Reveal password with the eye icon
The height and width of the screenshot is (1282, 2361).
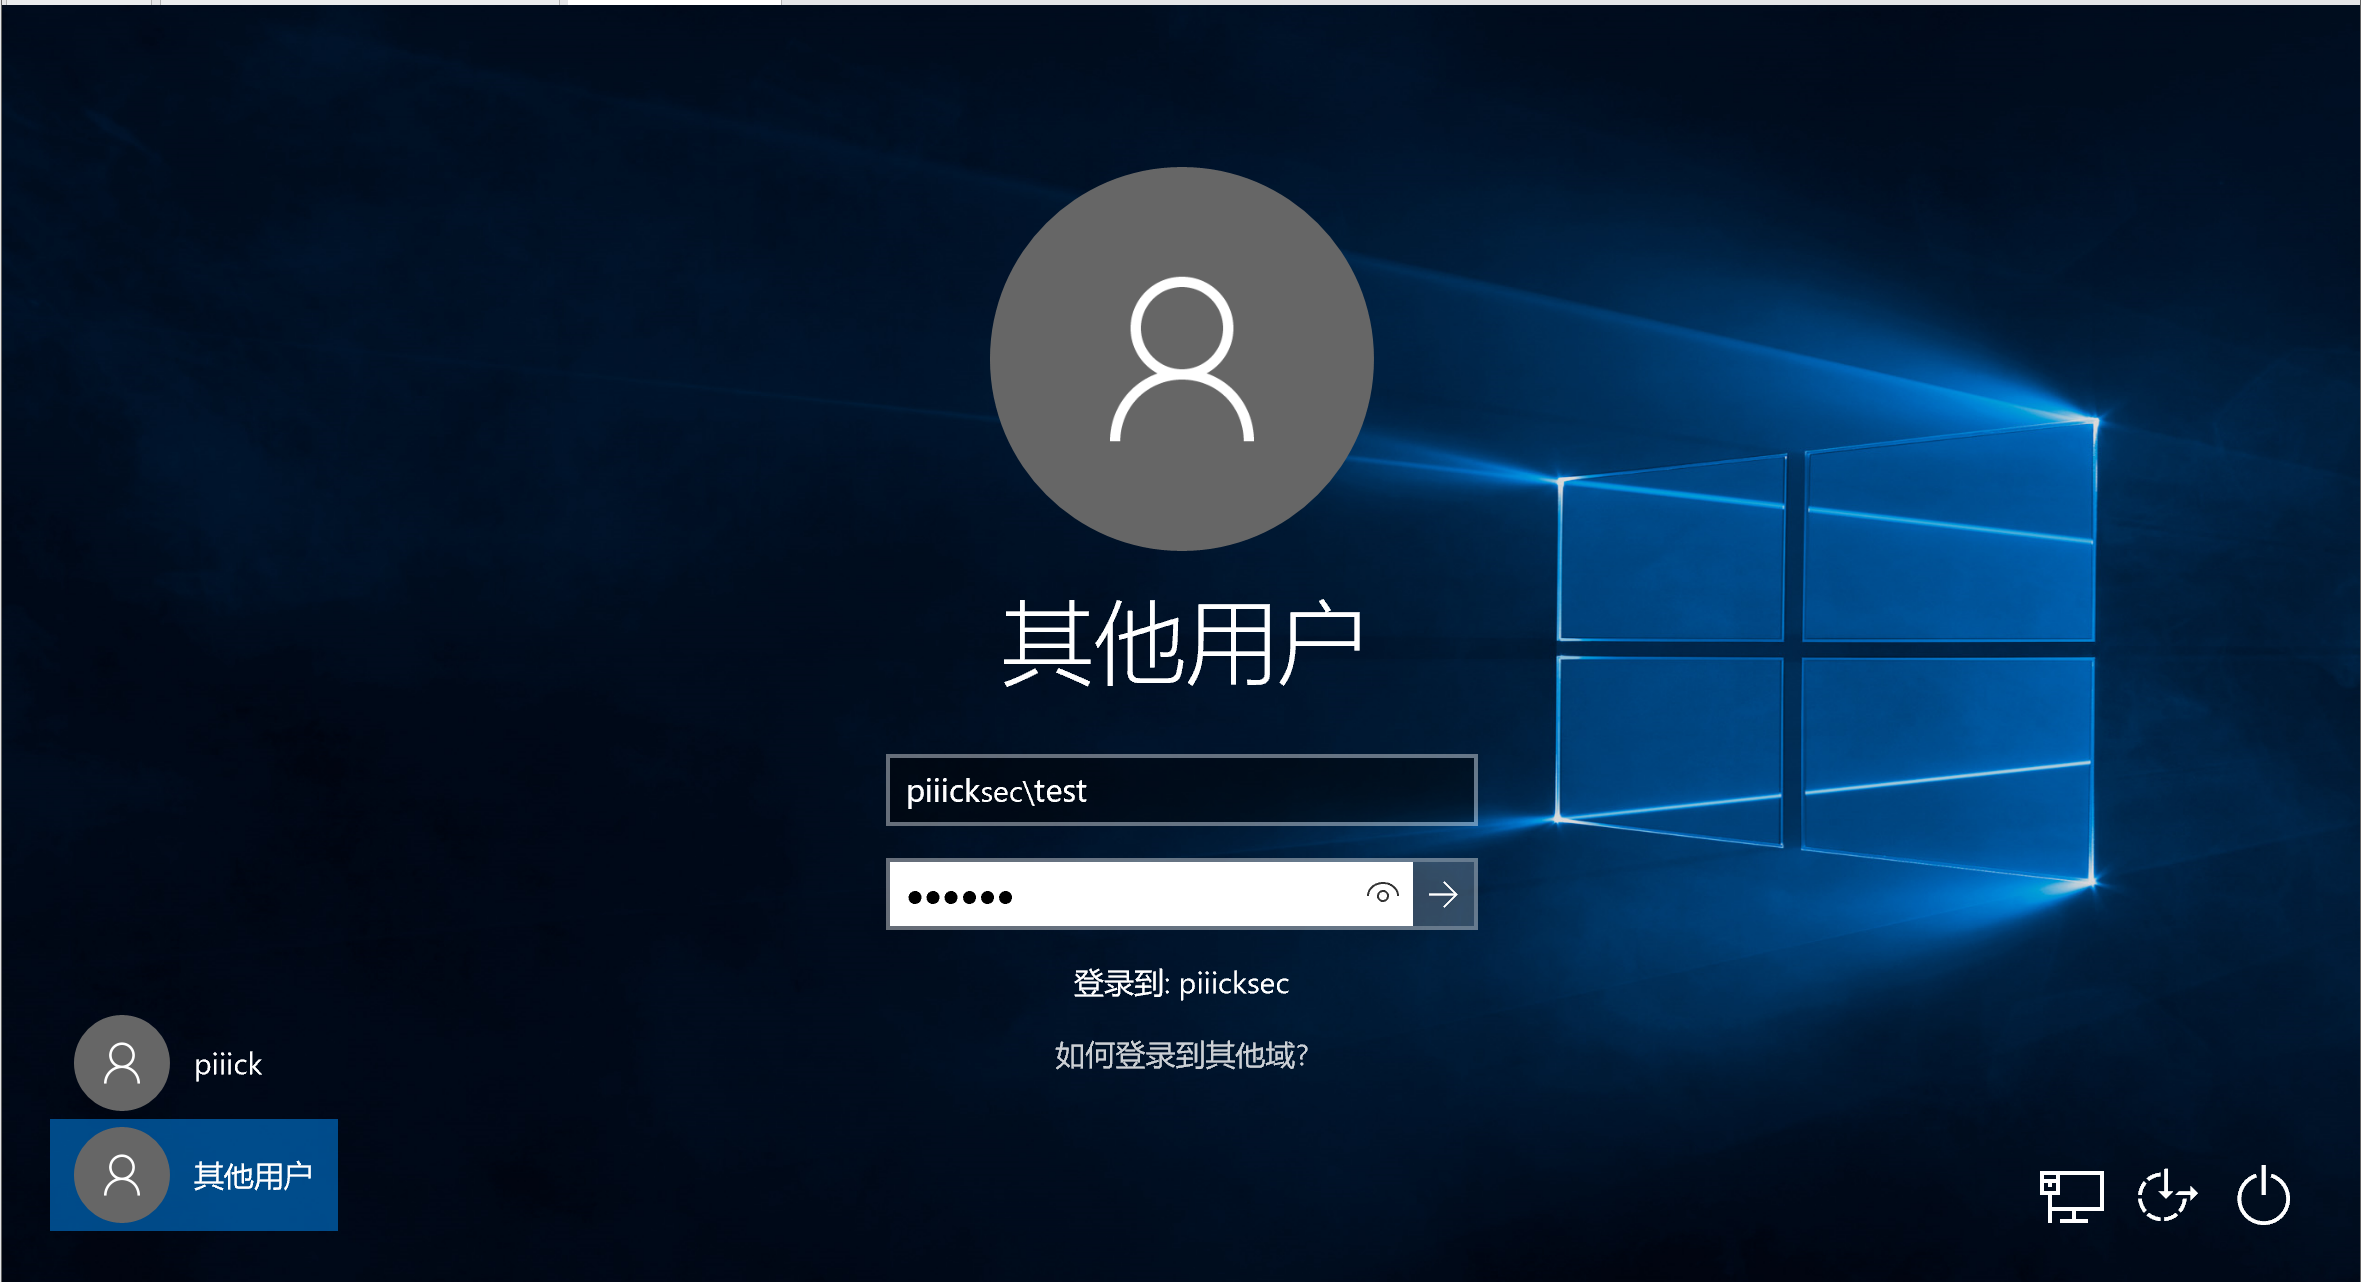pyautogui.click(x=1382, y=894)
